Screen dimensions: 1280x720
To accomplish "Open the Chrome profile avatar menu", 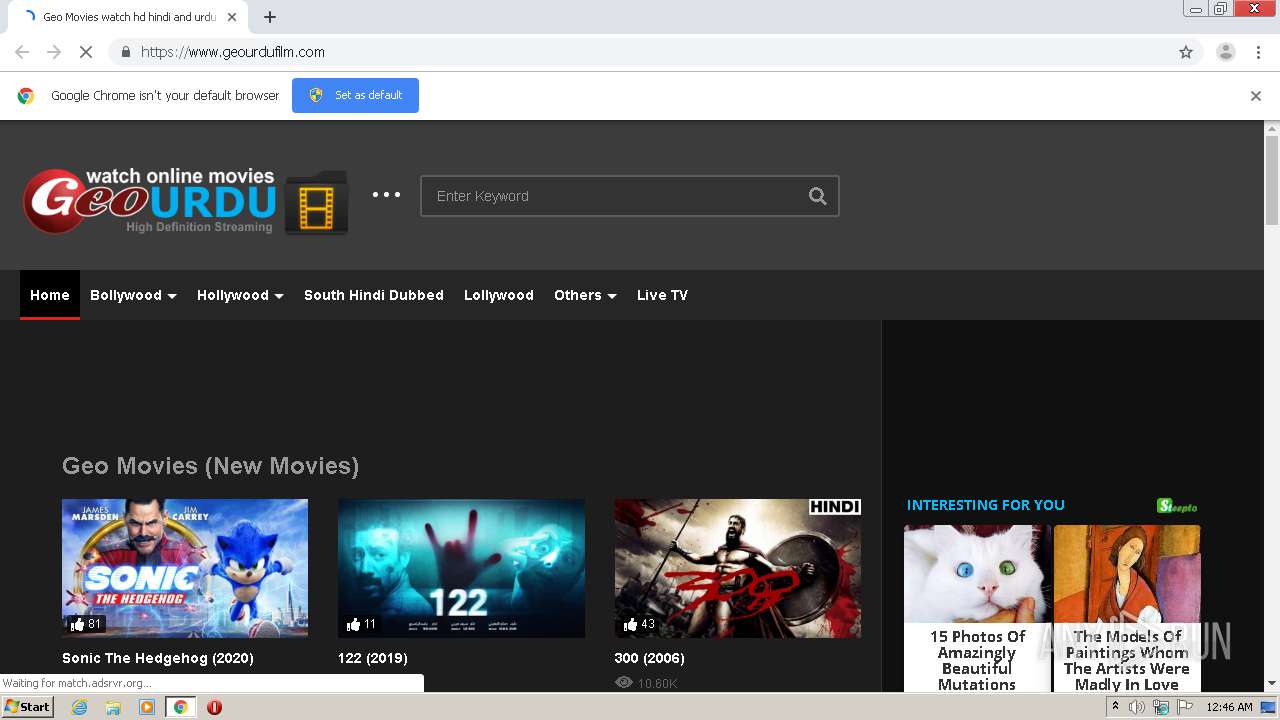I will [x=1225, y=52].
